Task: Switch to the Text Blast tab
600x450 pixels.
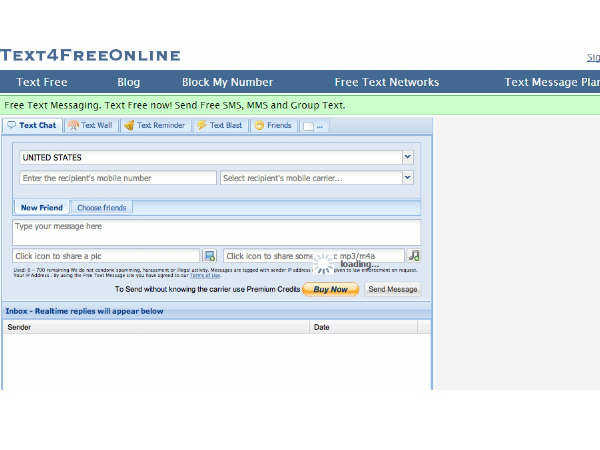Action: tap(221, 126)
